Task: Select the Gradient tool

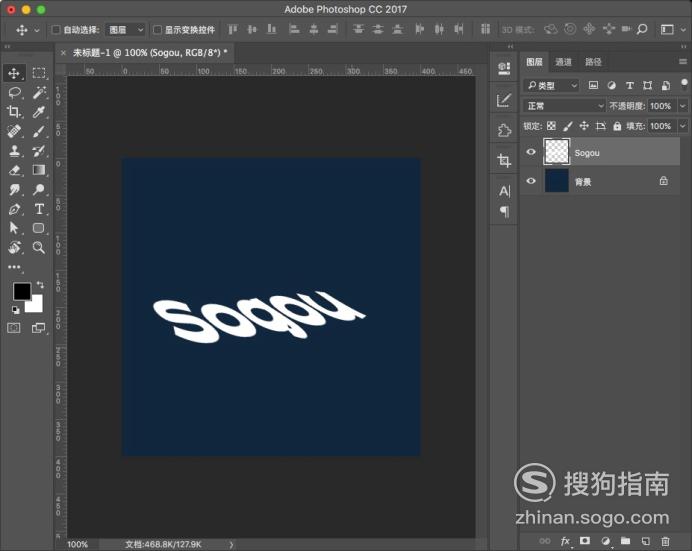Action: pos(39,170)
